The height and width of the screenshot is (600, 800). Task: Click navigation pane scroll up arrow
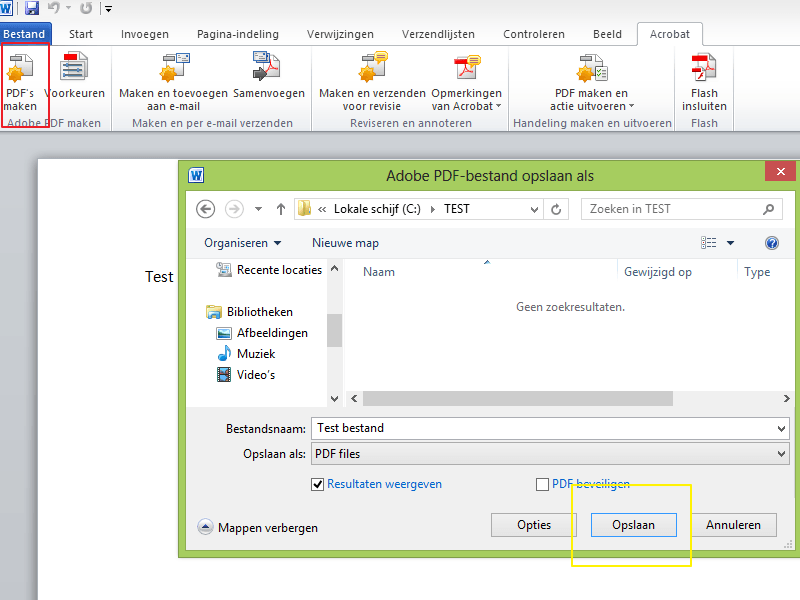pyautogui.click(x=334, y=268)
